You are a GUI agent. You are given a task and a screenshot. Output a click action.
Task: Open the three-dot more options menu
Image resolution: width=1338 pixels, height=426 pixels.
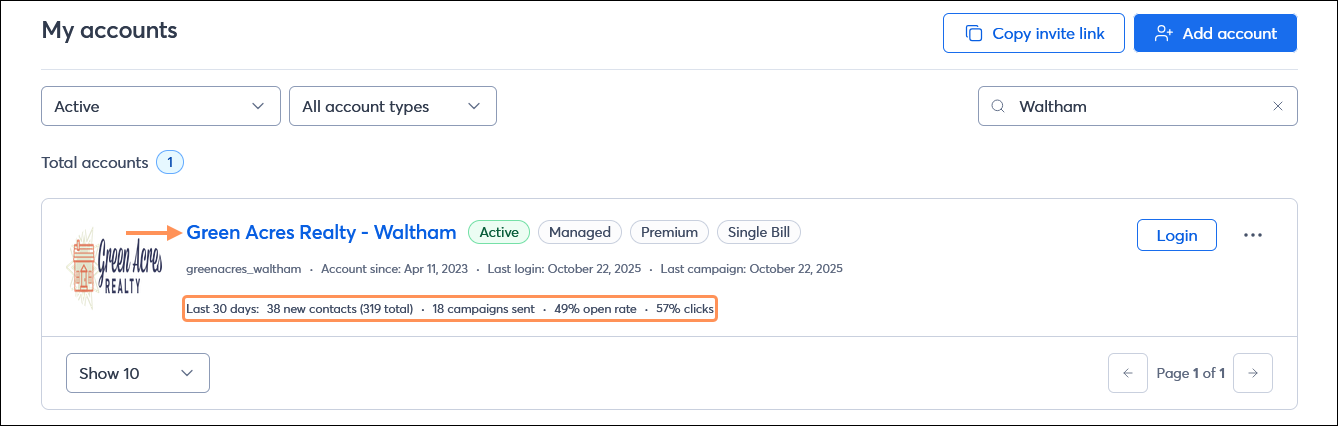point(1253,235)
